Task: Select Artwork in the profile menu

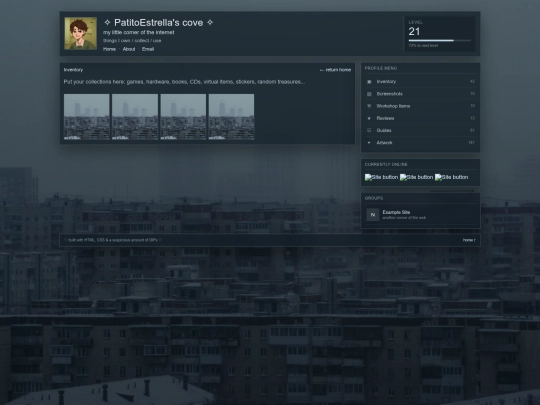Action: click(420, 143)
